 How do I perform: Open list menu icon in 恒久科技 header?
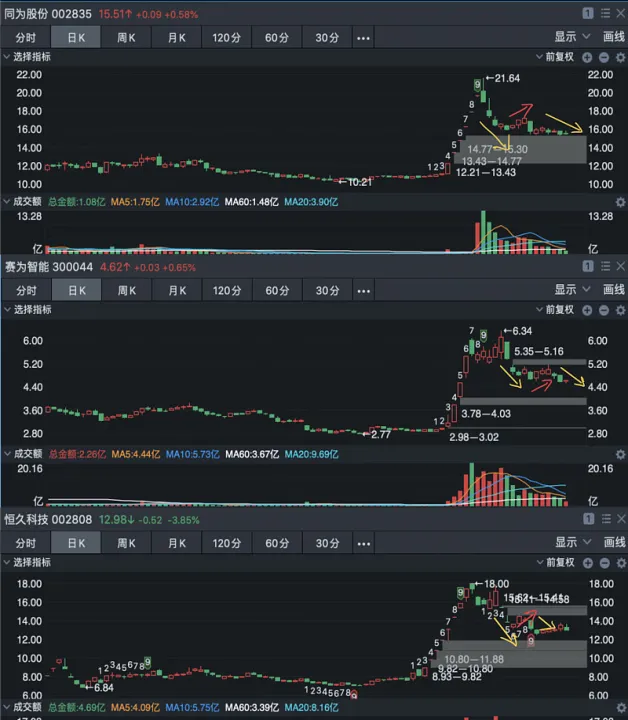[606, 519]
